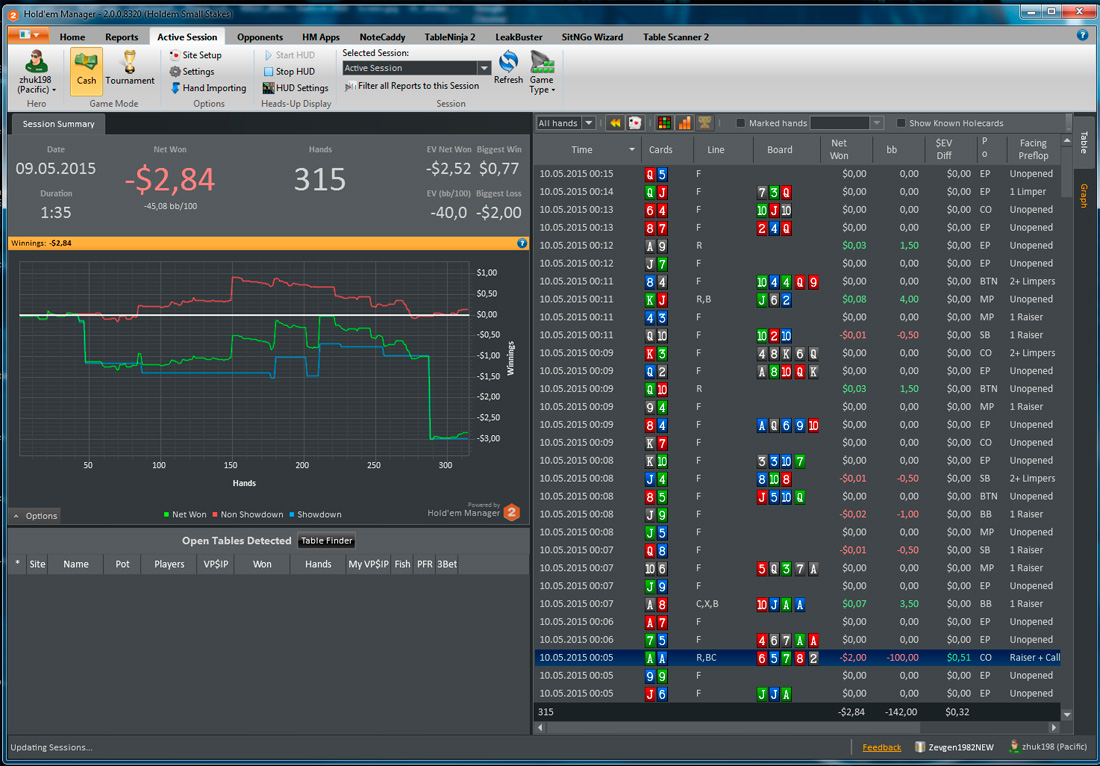Image resolution: width=1100 pixels, height=766 pixels.
Task: Open the zhuk198 (Pacific) hero selector
Action: (x=36, y=72)
